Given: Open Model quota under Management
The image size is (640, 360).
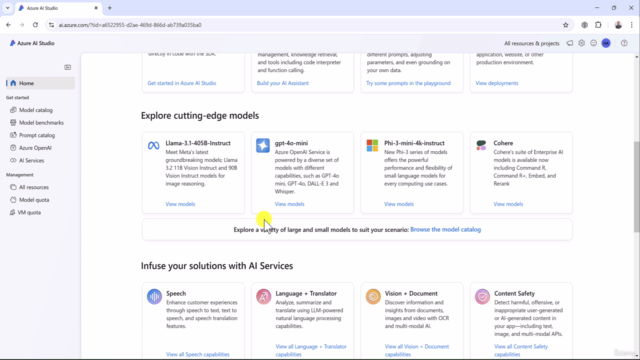Looking at the screenshot, I should click(34, 200).
